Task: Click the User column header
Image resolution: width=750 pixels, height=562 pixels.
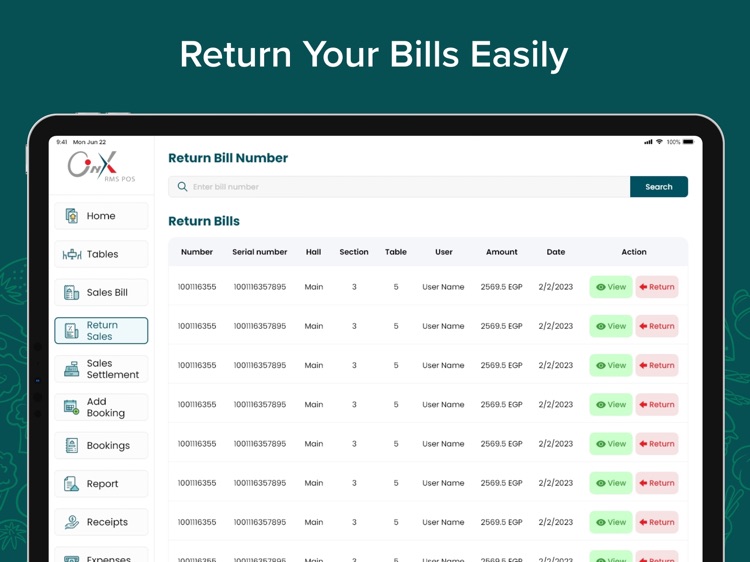Action: click(443, 252)
